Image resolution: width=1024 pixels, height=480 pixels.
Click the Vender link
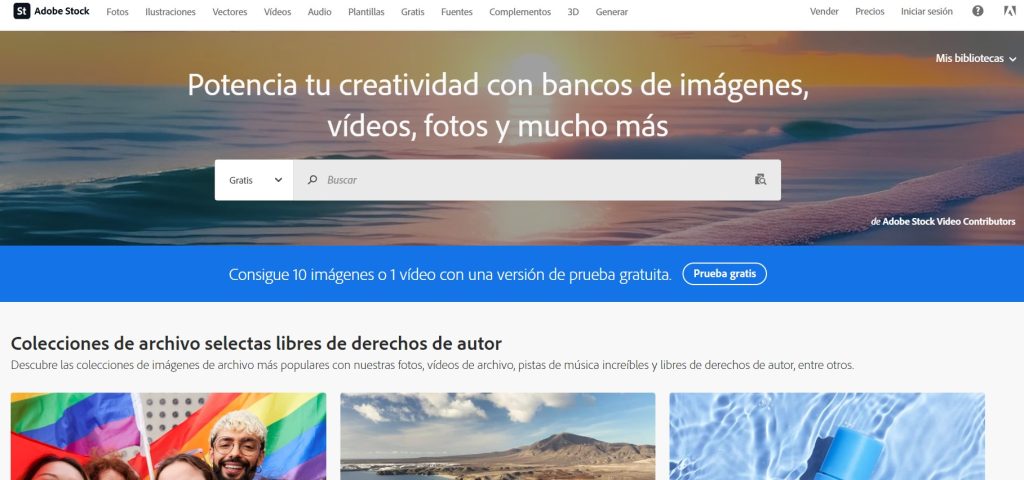click(824, 12)
